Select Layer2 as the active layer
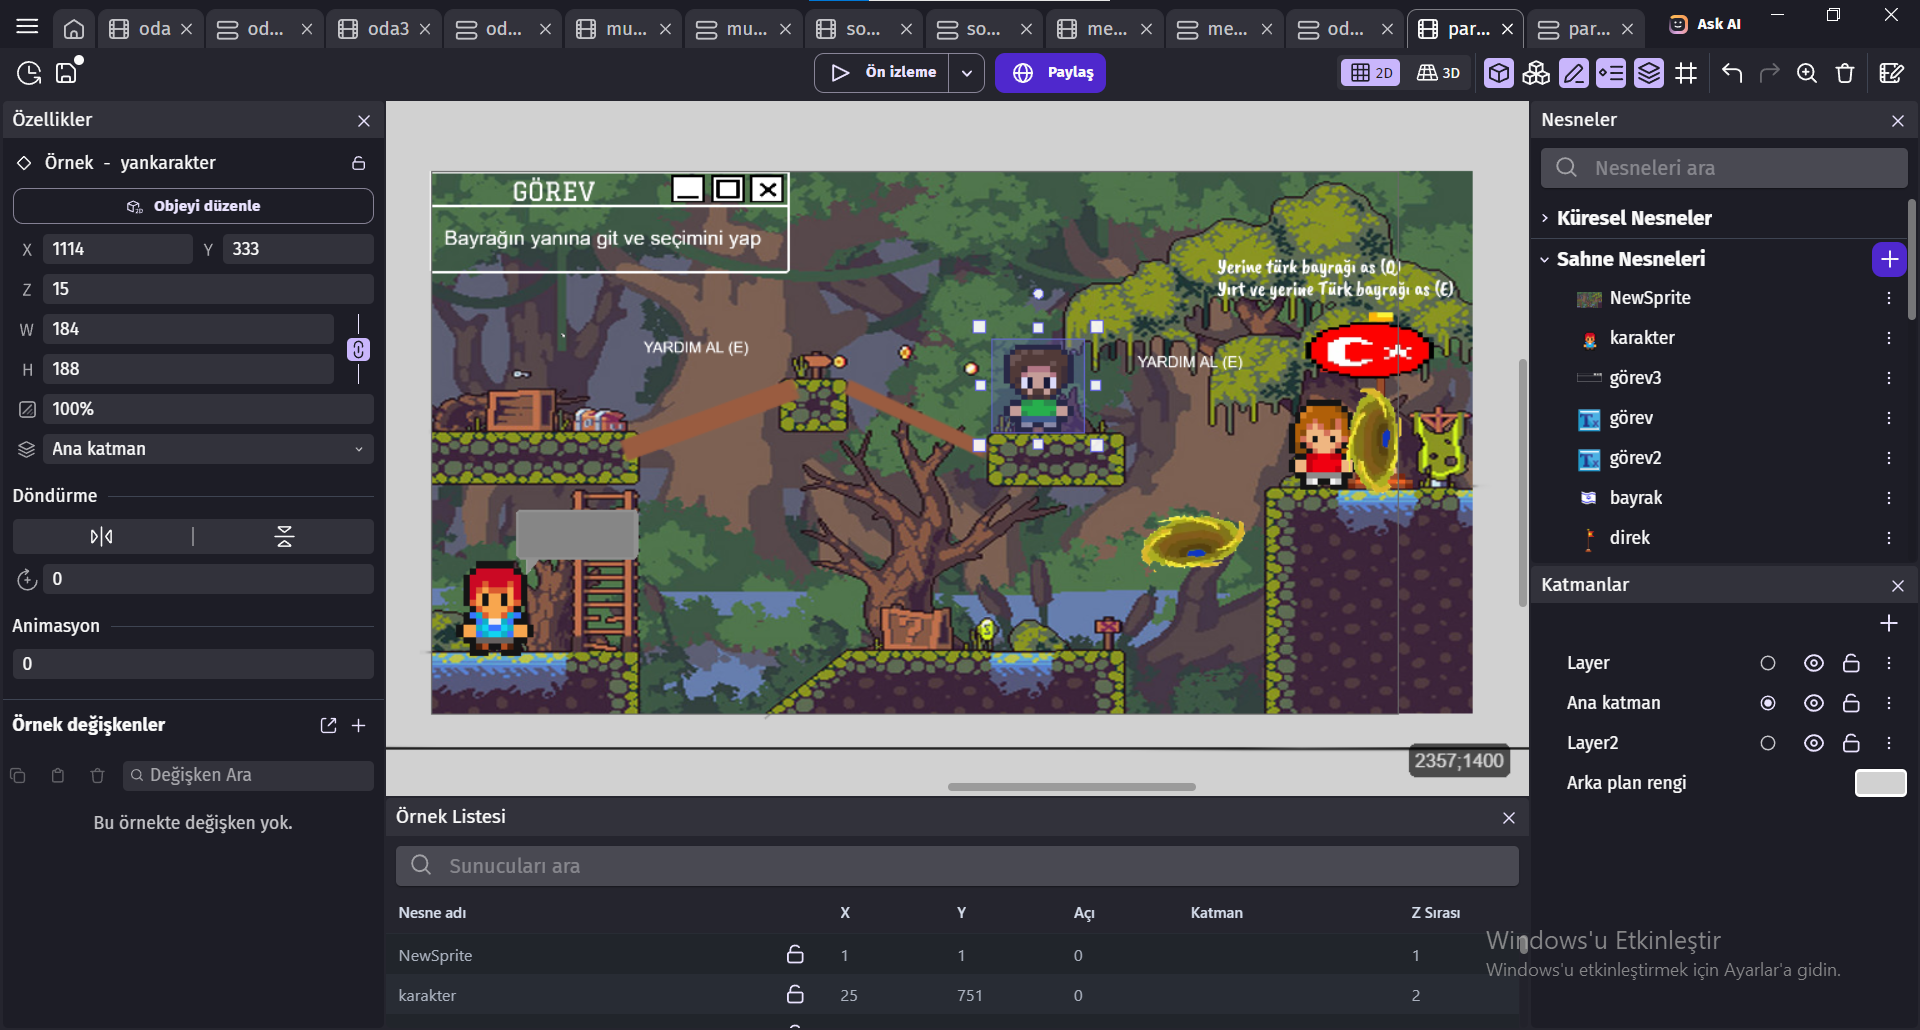This screenshot has height=1030, width=1920. coord(1768,744)
